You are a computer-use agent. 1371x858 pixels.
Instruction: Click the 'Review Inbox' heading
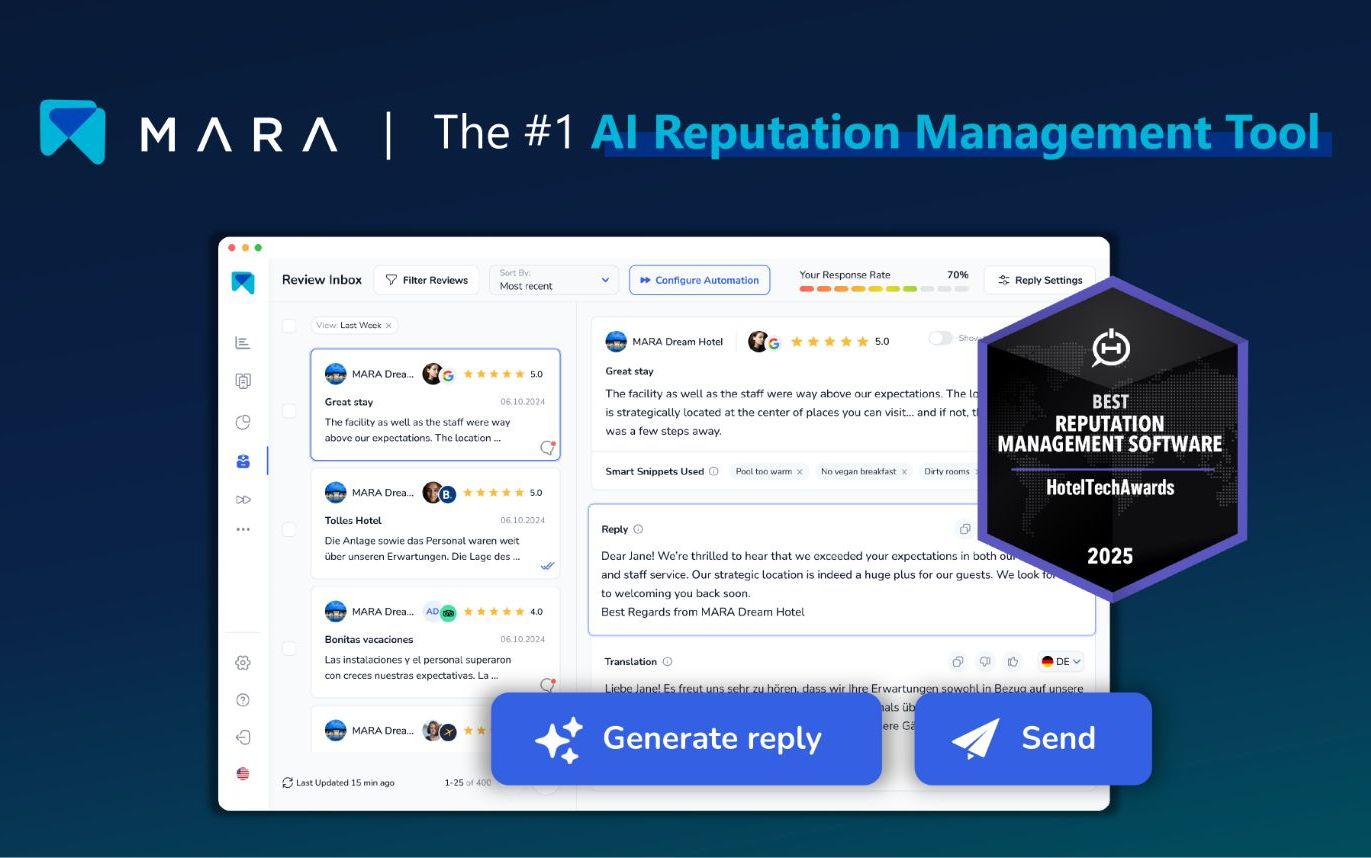(322, 280)
